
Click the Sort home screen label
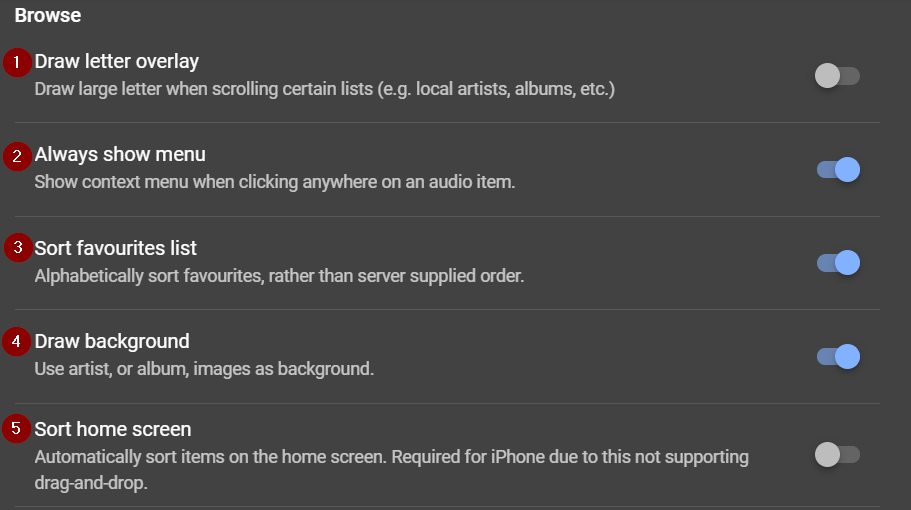point(113,429)
